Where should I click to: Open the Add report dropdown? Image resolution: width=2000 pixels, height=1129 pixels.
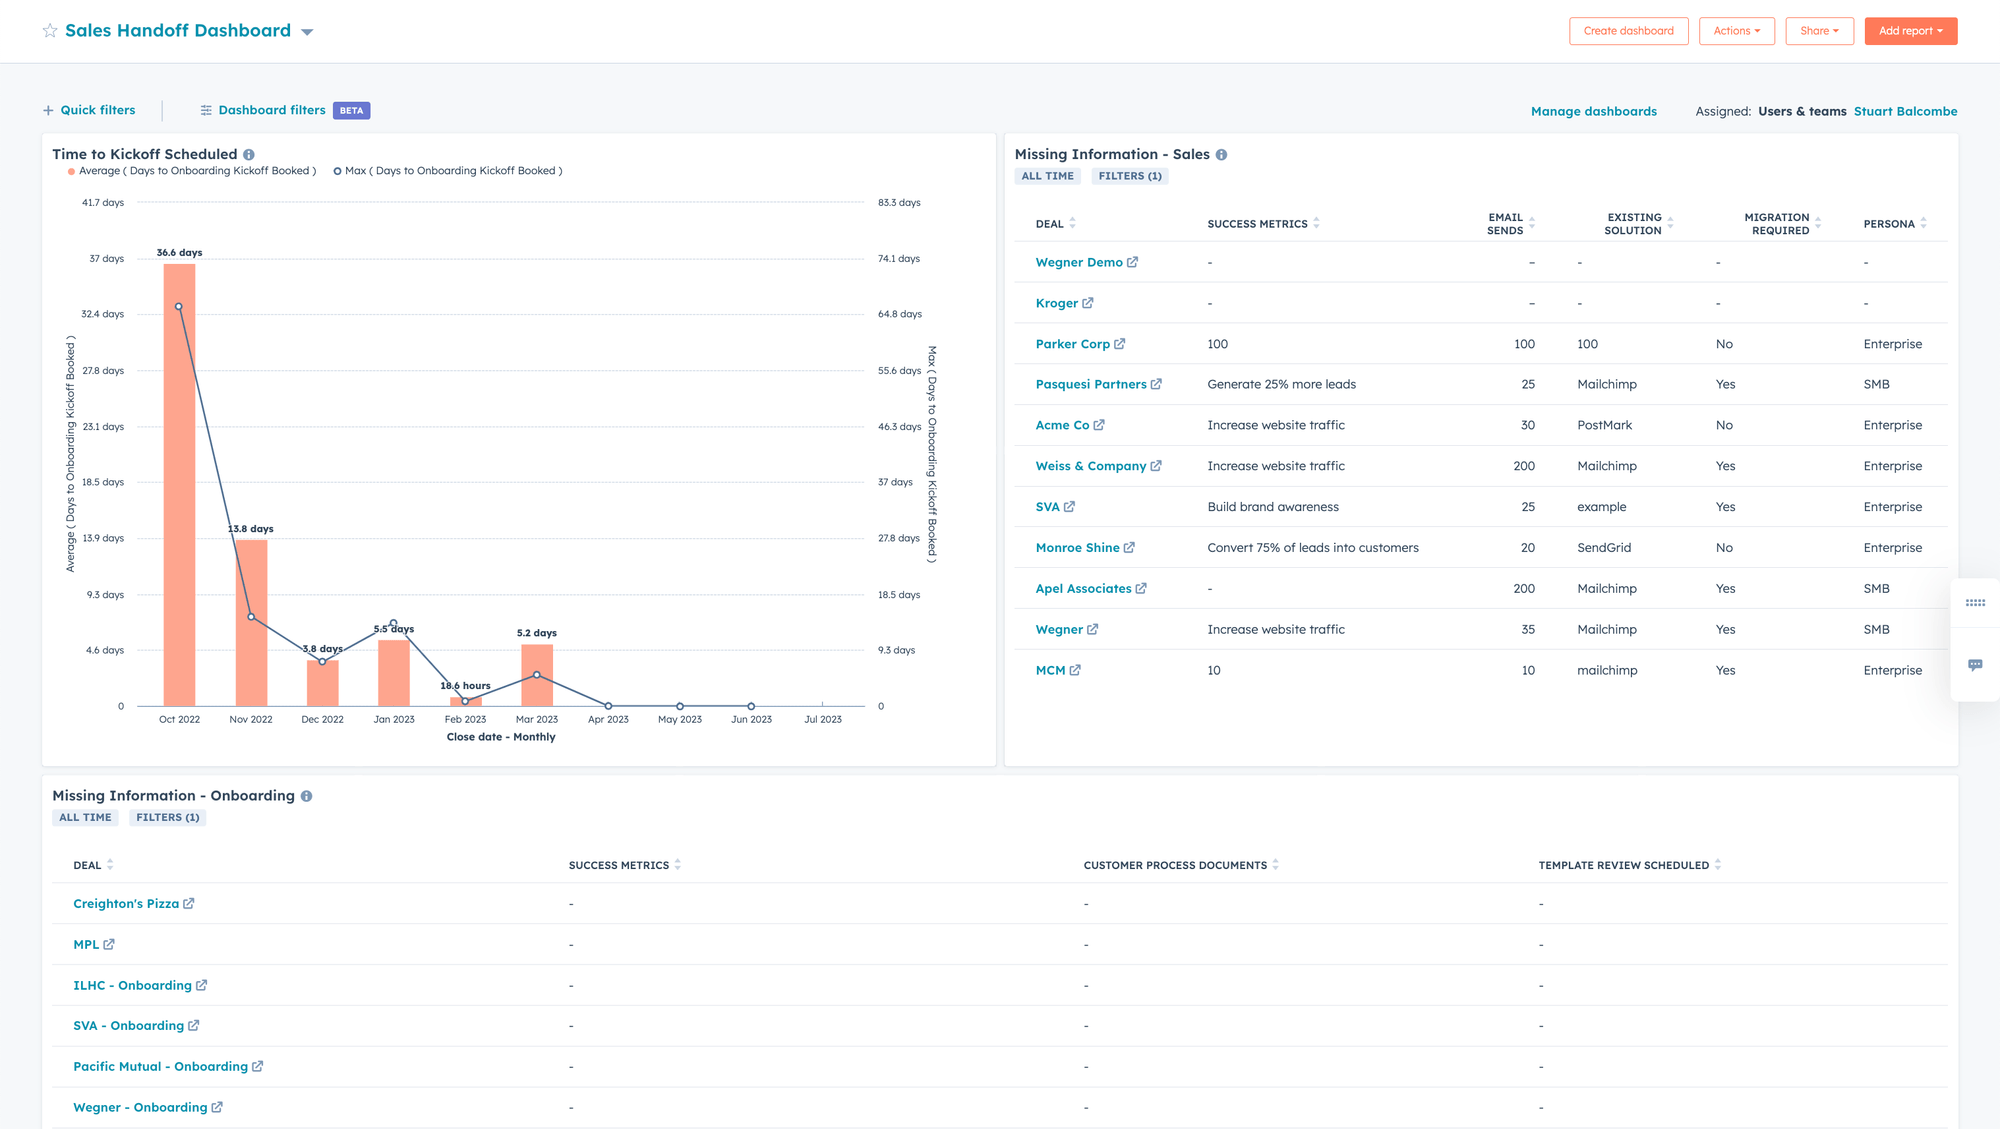coord(1910,31)
